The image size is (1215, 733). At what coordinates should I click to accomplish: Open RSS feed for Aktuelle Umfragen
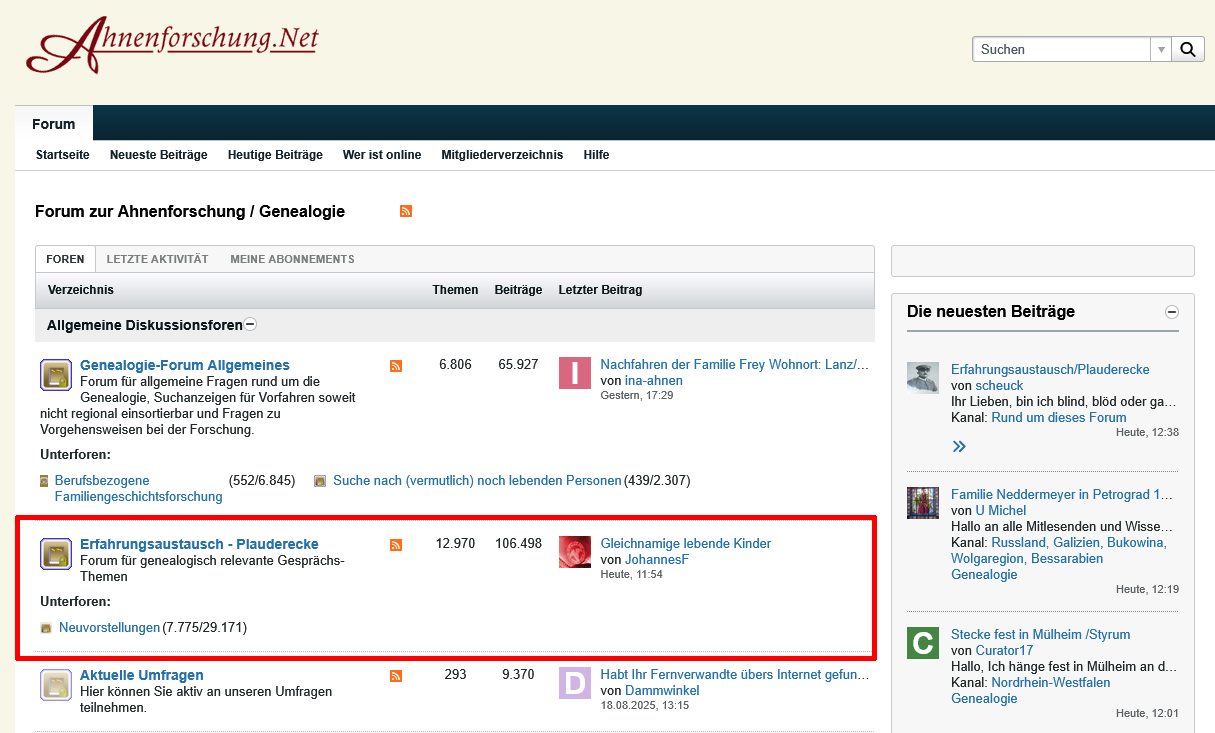point(396,676)
